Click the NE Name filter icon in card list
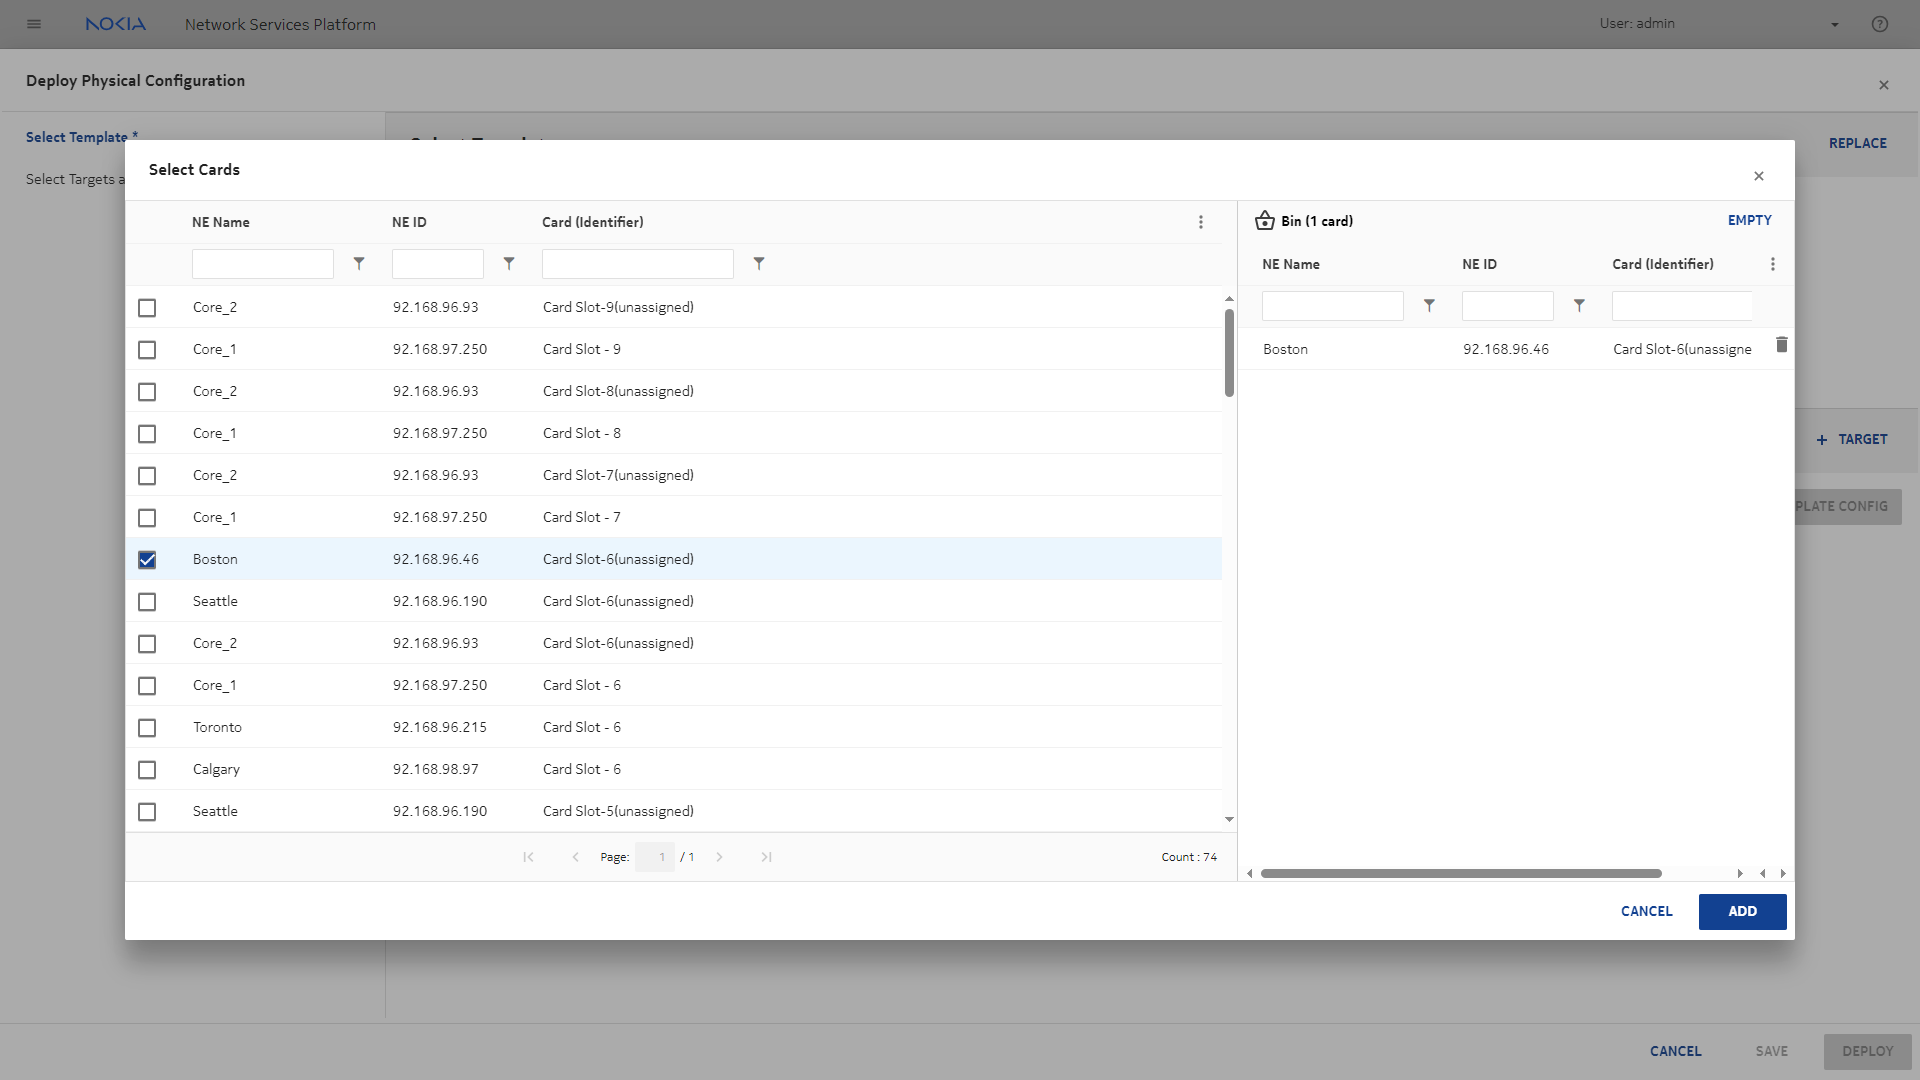Image resolution: width=1920 pixels, height=1080 pixels. [359, 264]
